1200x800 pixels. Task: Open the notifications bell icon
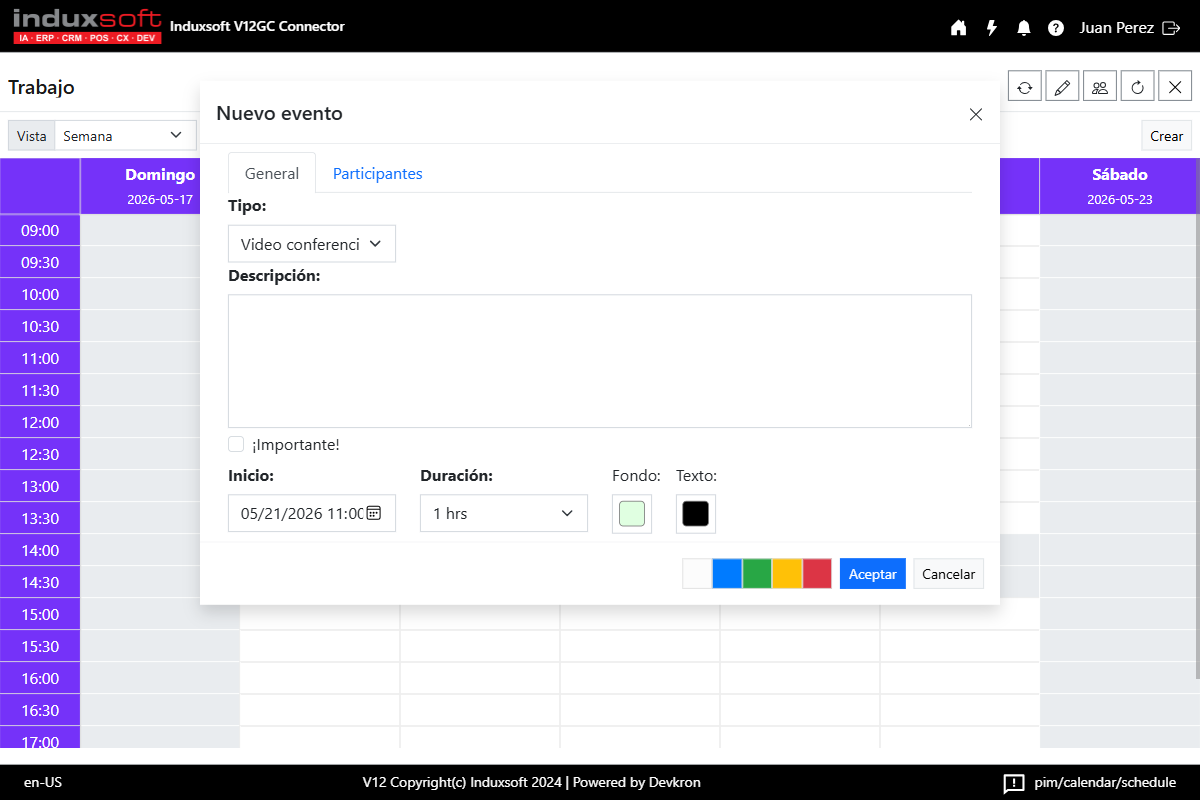[1024, 28]
